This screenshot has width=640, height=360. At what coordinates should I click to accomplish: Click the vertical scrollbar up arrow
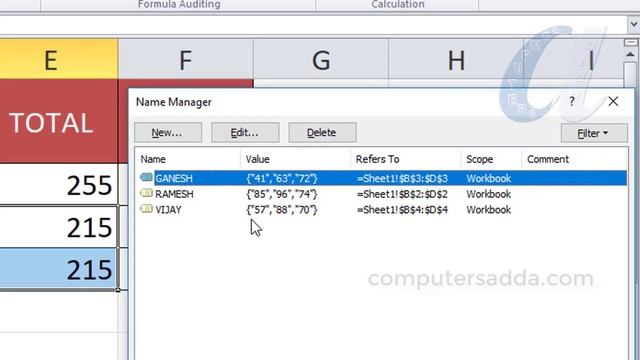[x=631, y=54]
